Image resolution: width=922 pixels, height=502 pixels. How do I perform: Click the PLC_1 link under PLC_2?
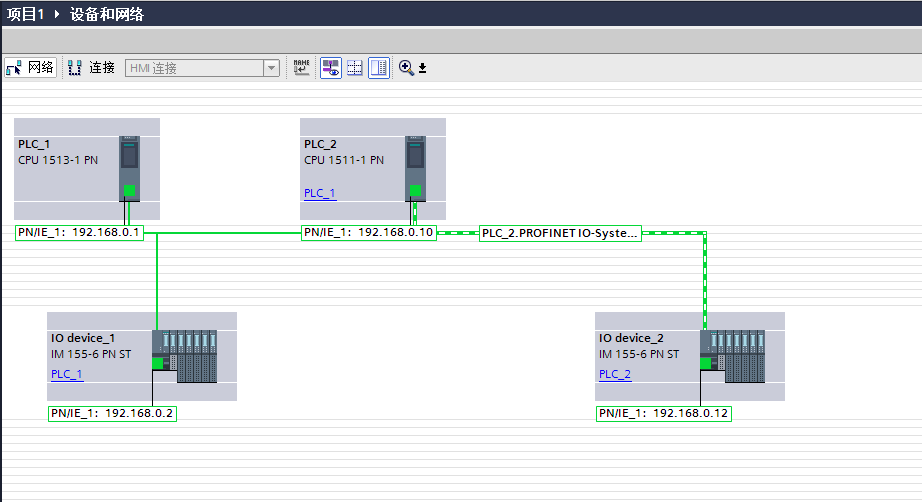pos(320,193)
